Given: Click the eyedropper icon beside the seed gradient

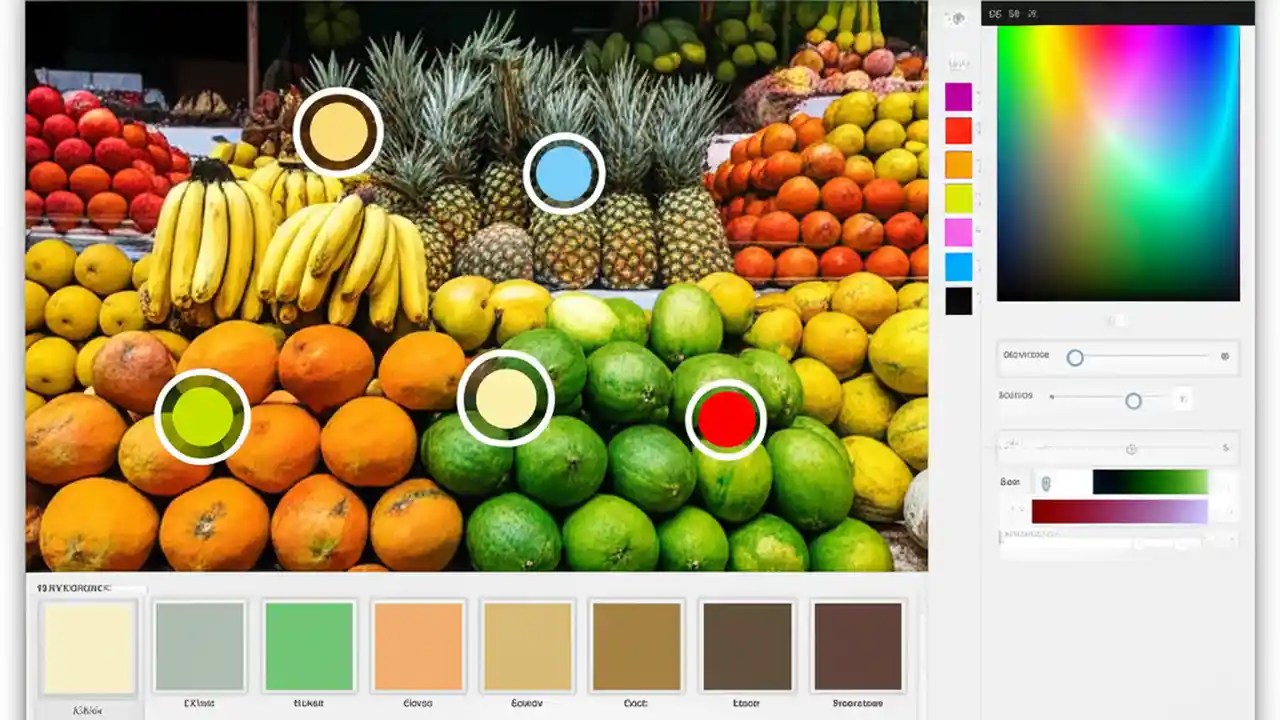Looking at the screenshot, I should pyautogui.click(x=1046, y=482).
